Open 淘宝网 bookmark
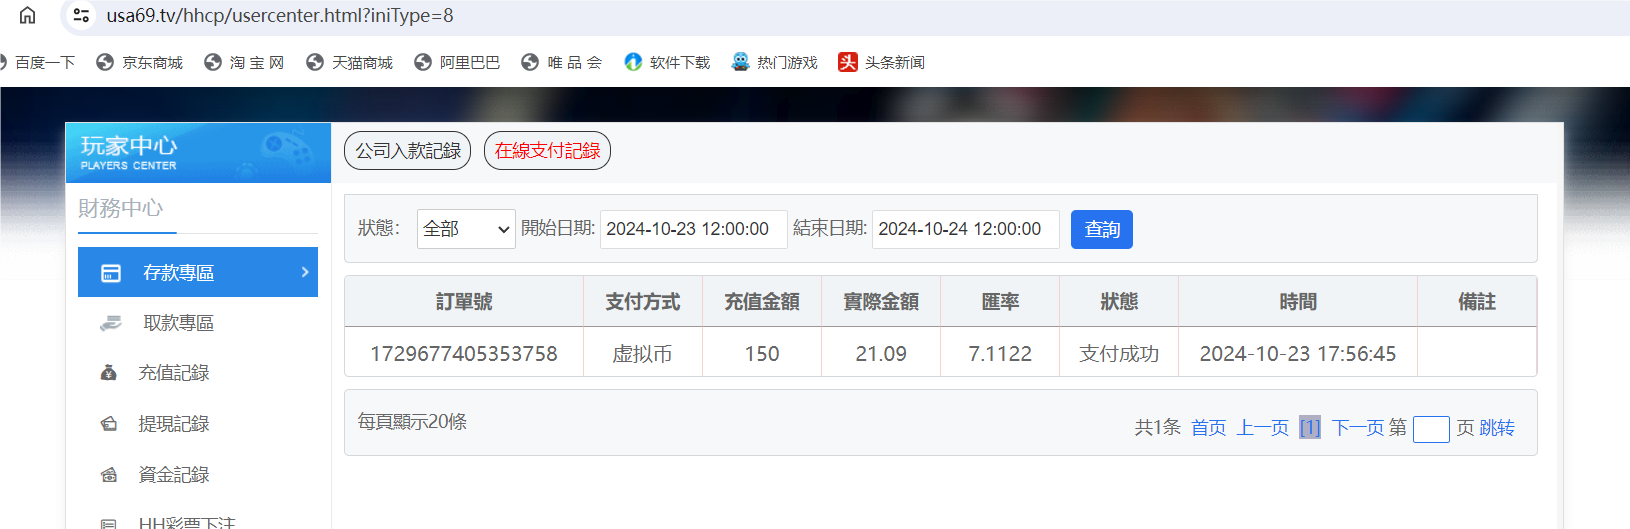The width and height of the screenshot is (1630, 529). point(245,62)
